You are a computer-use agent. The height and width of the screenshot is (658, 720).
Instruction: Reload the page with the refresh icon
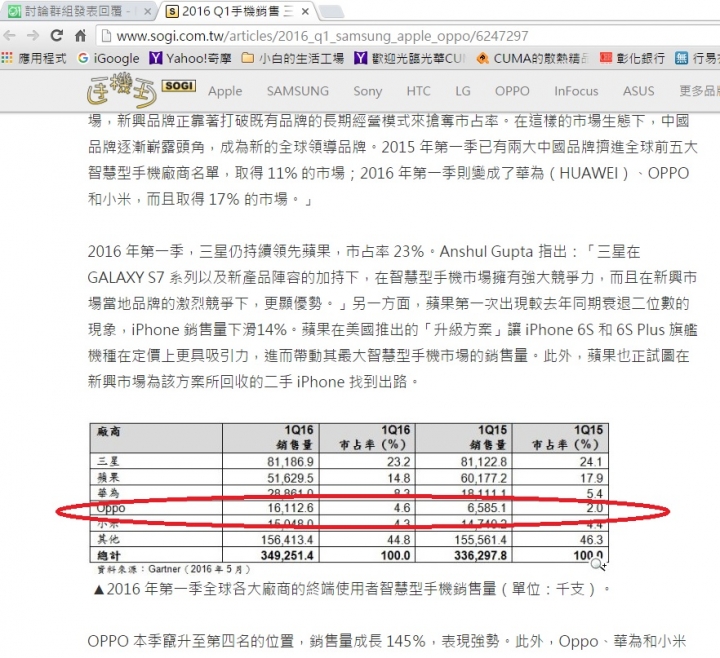click(x=56, y=35)
